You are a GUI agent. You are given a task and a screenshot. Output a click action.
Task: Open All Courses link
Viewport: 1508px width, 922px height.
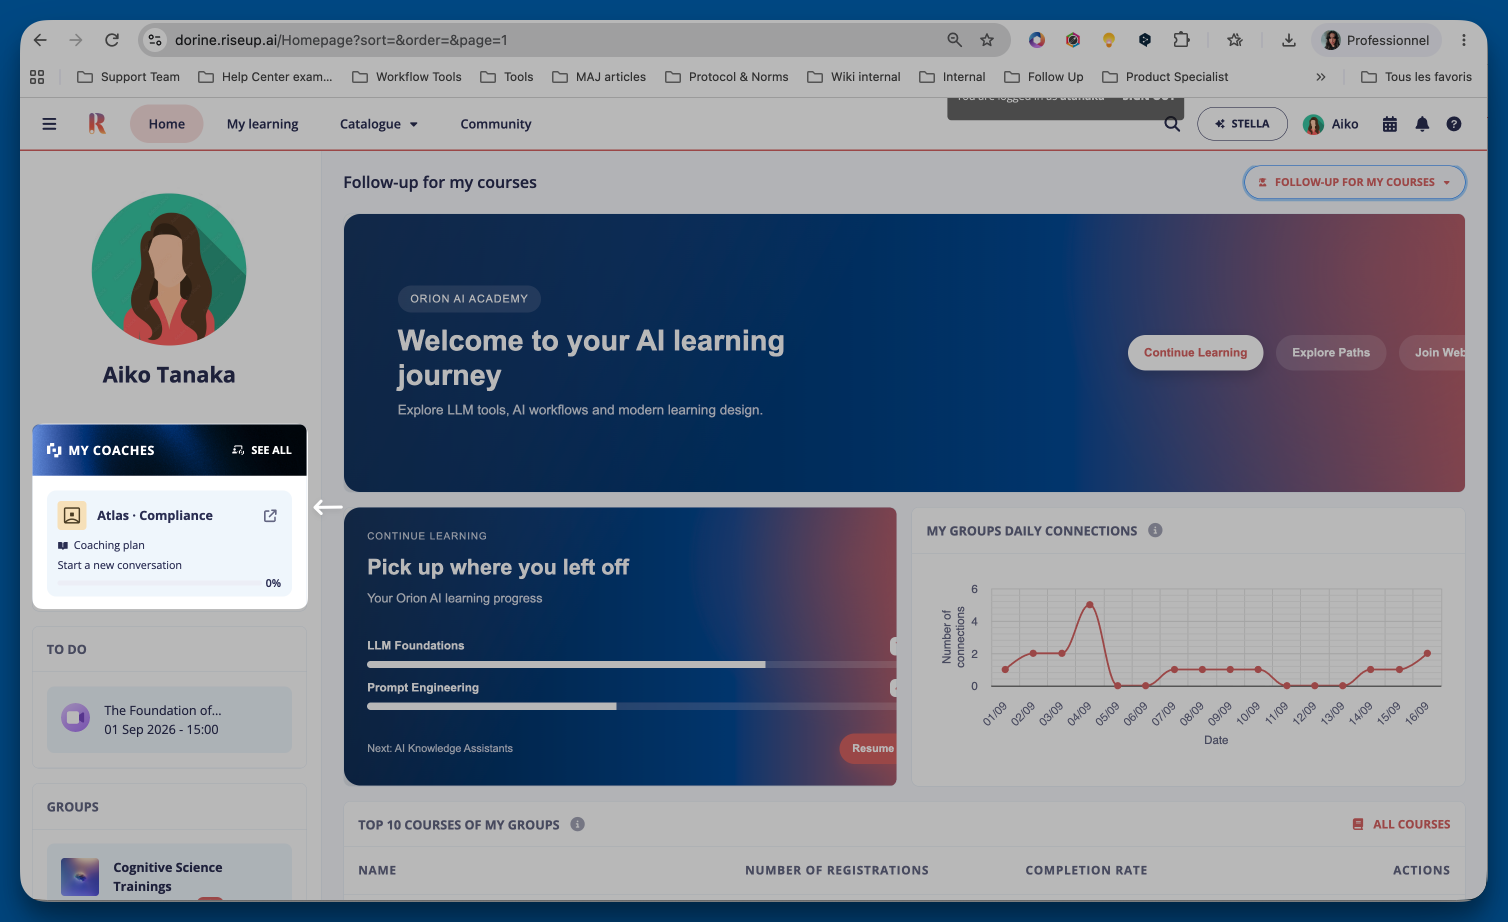[1401, 824]
